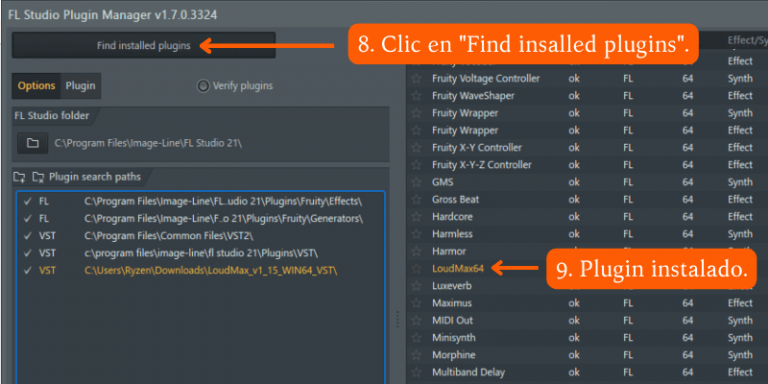The width and height of the screenshot is (768, 384).
Task: Select the Morphine plugin name
Action: click(454, 355)
